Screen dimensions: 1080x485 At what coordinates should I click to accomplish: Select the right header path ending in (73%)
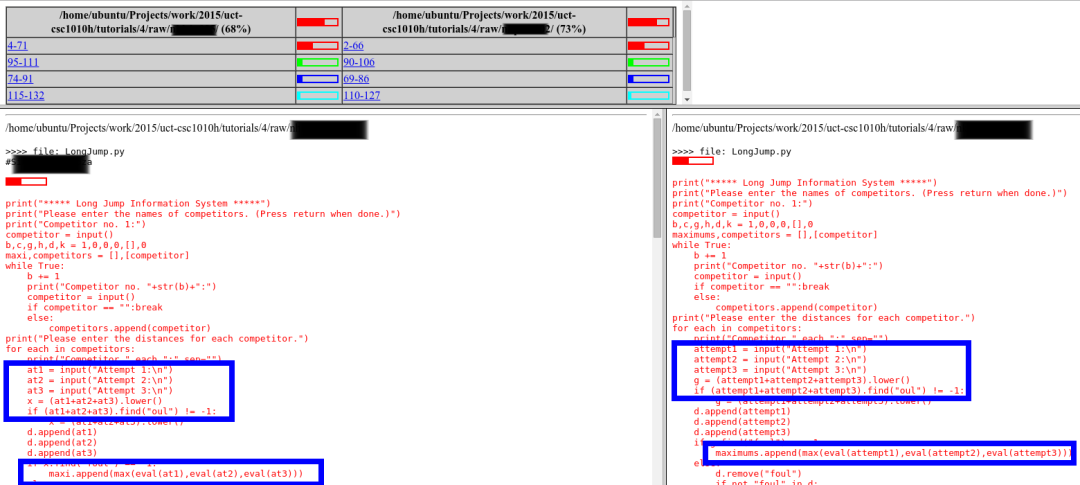point(484,22)
